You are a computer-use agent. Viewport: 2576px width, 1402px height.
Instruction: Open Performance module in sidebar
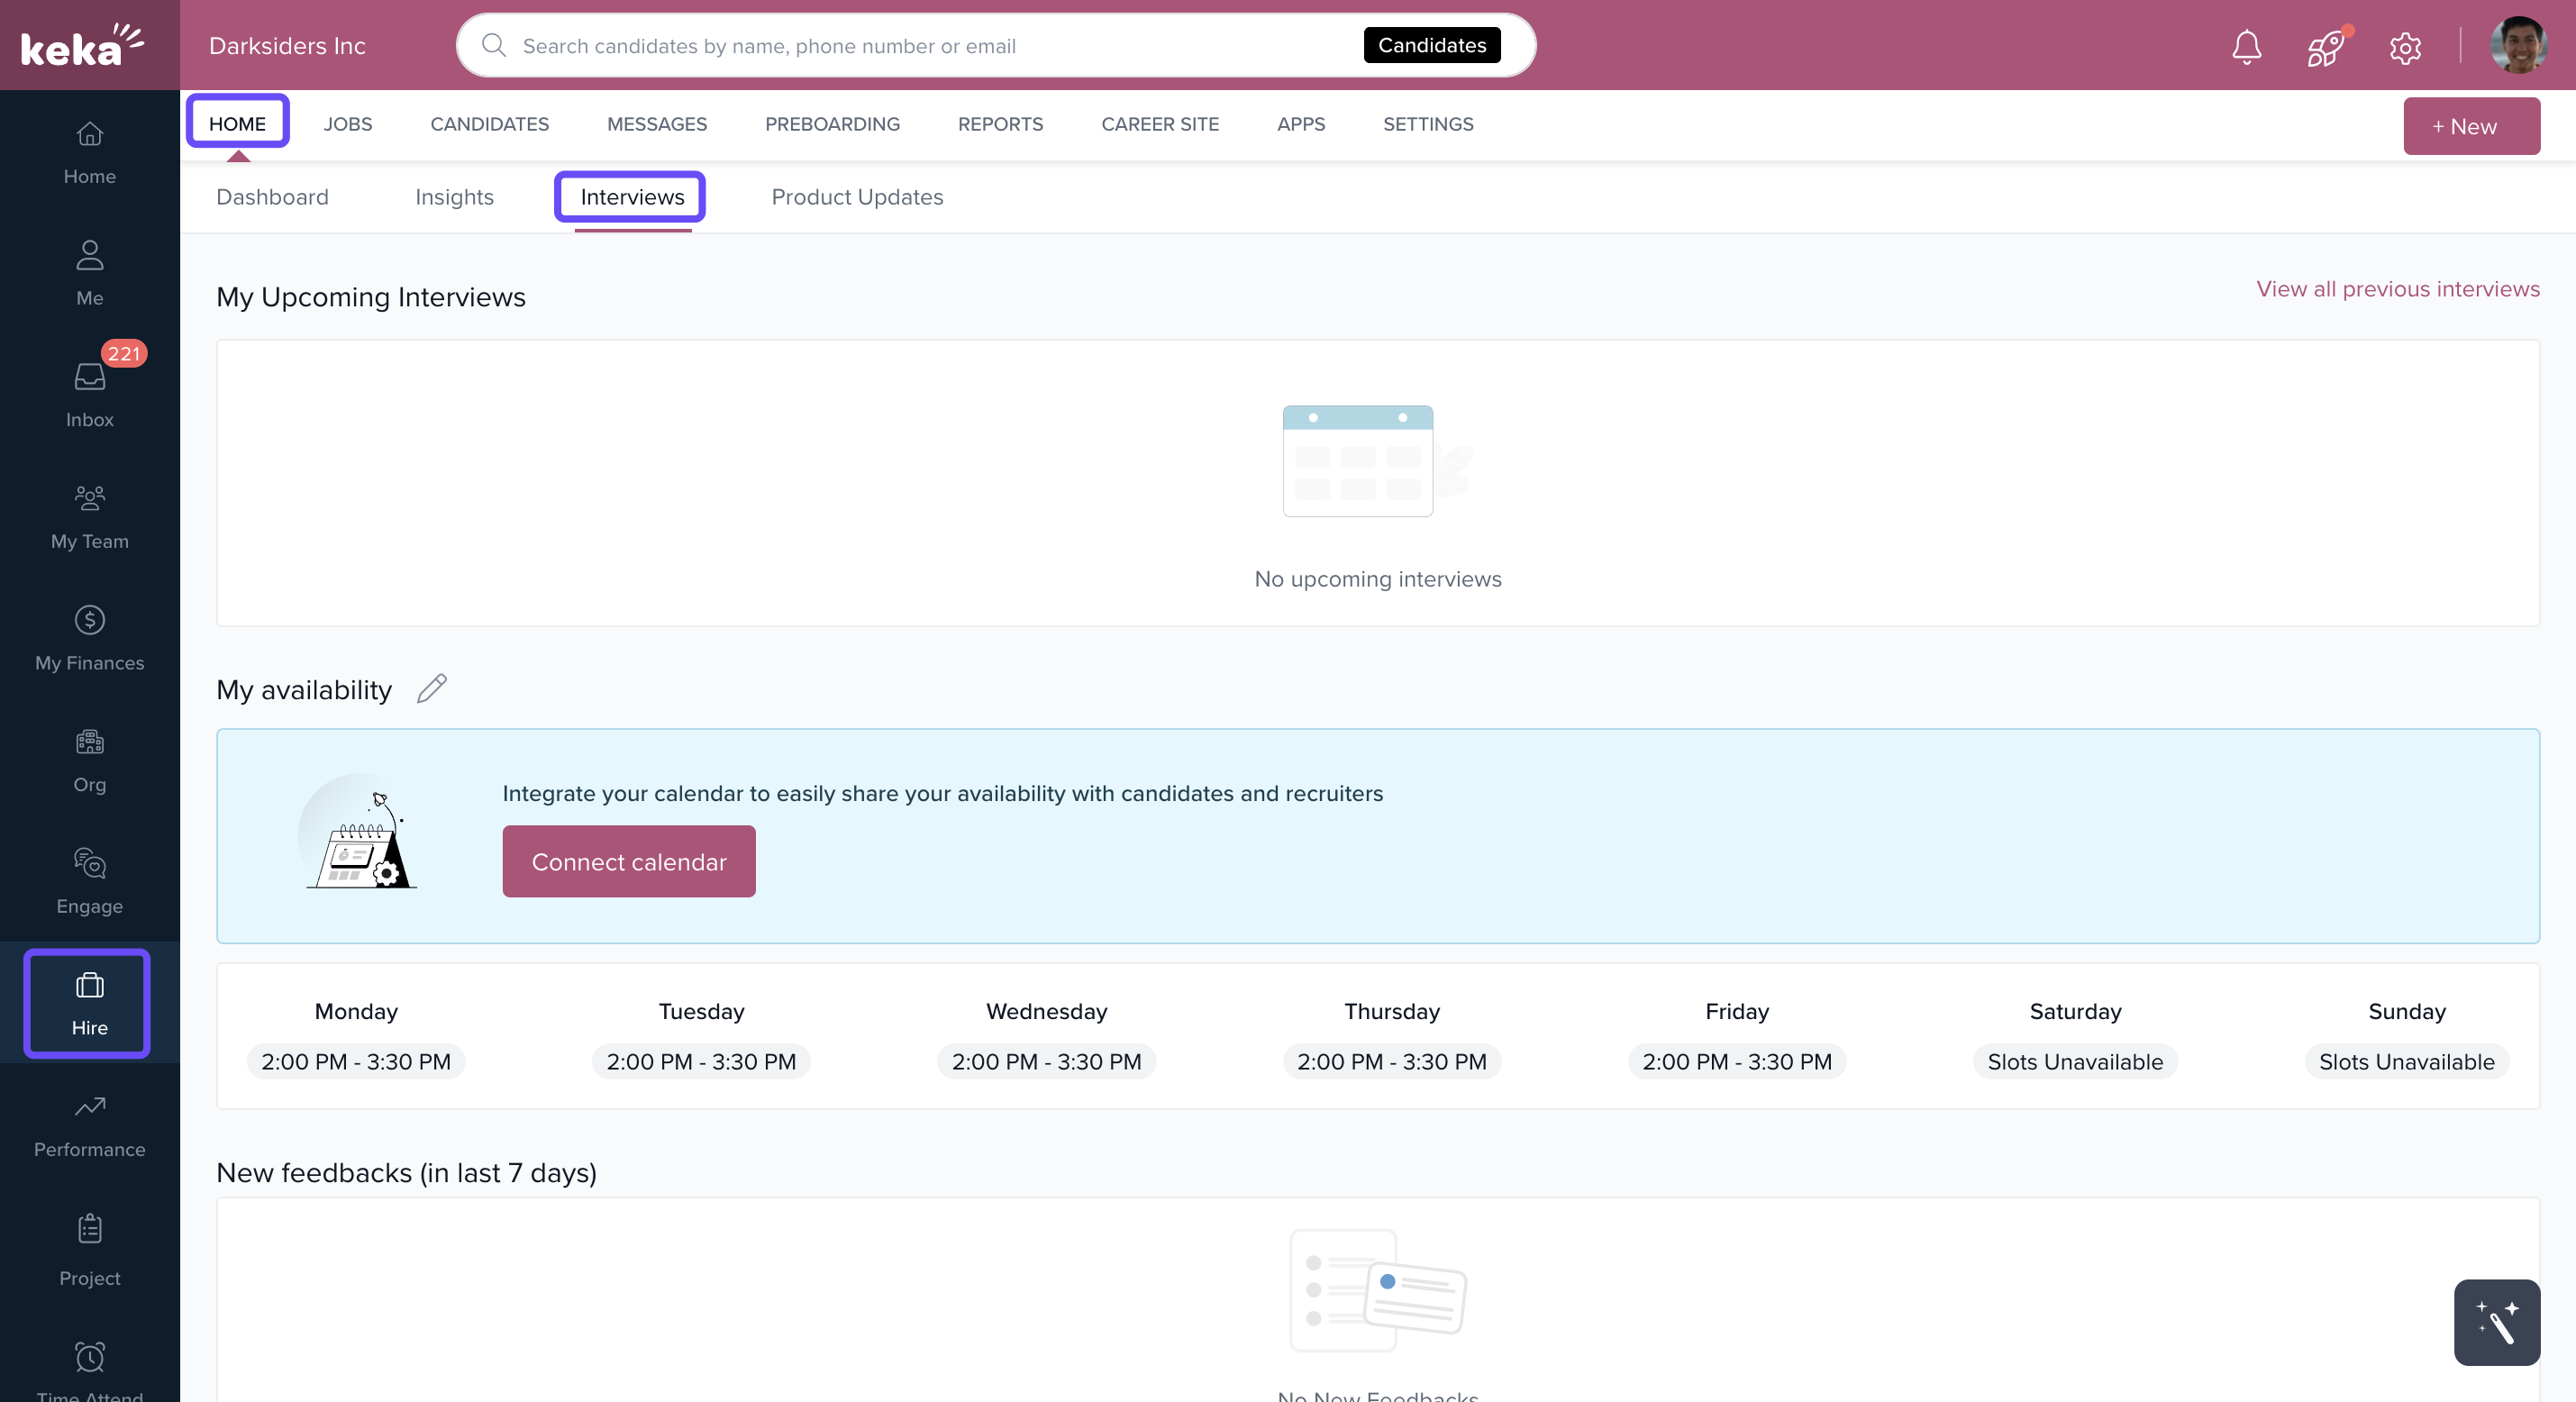89,1124
